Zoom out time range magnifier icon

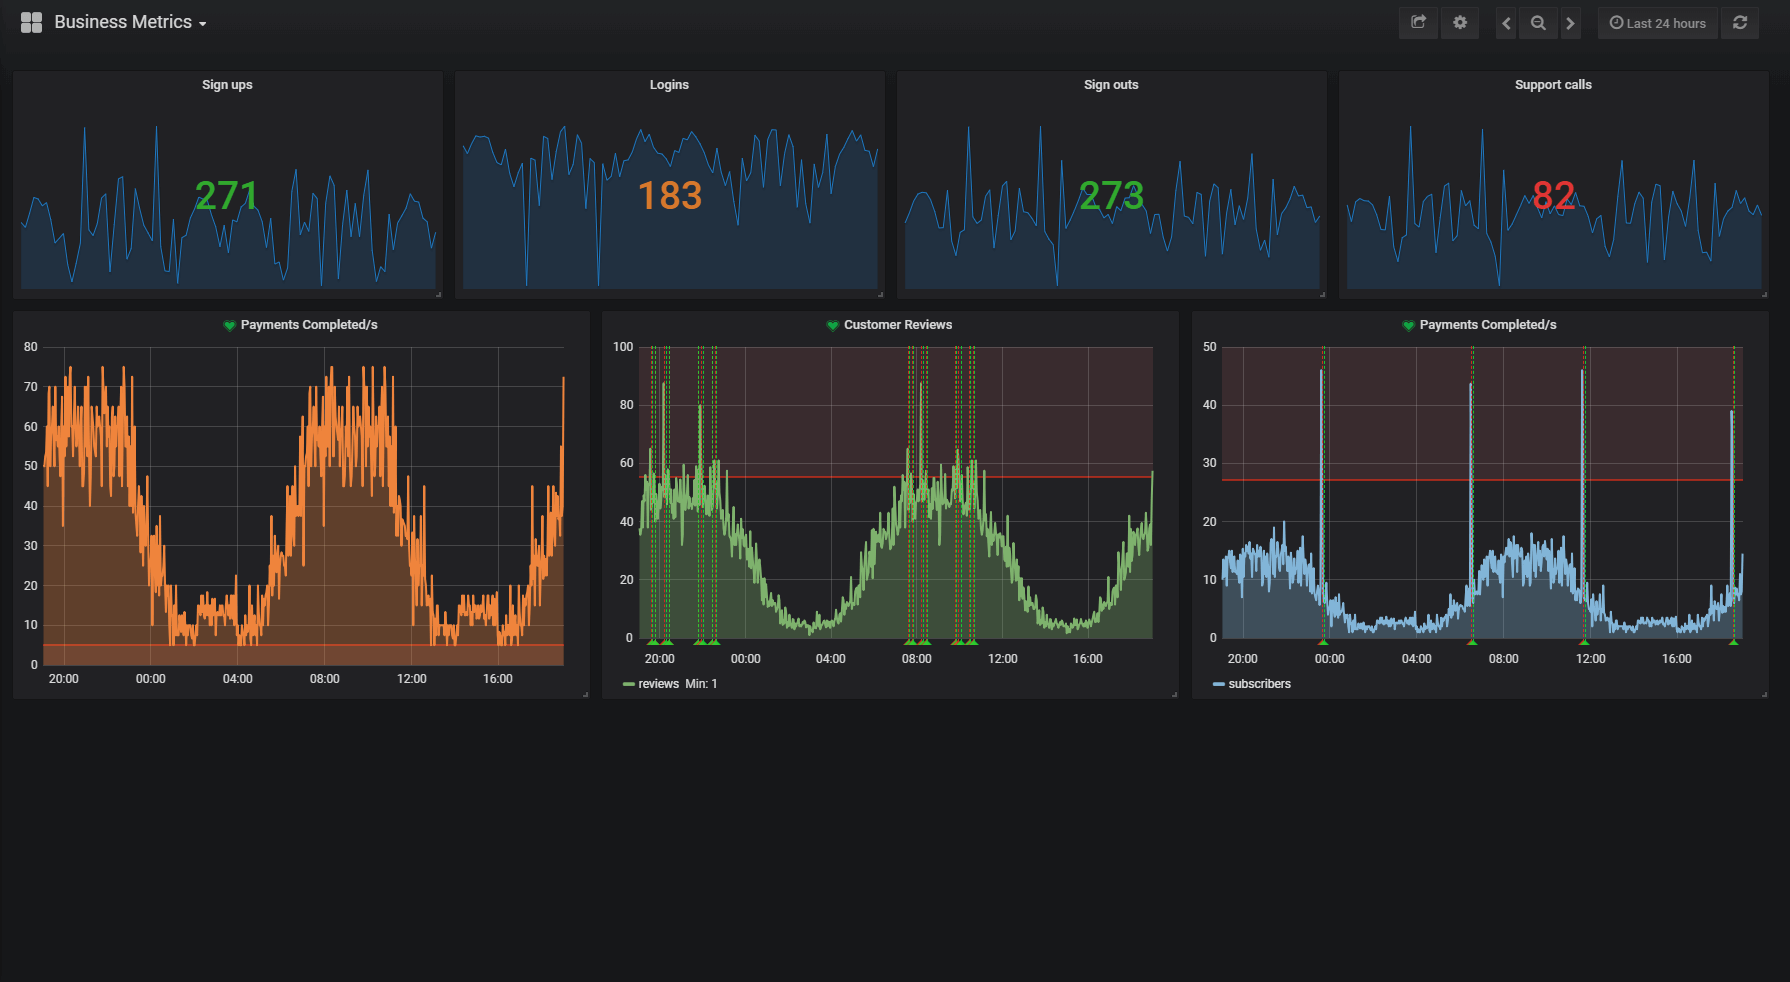[x=1538, y=23]
